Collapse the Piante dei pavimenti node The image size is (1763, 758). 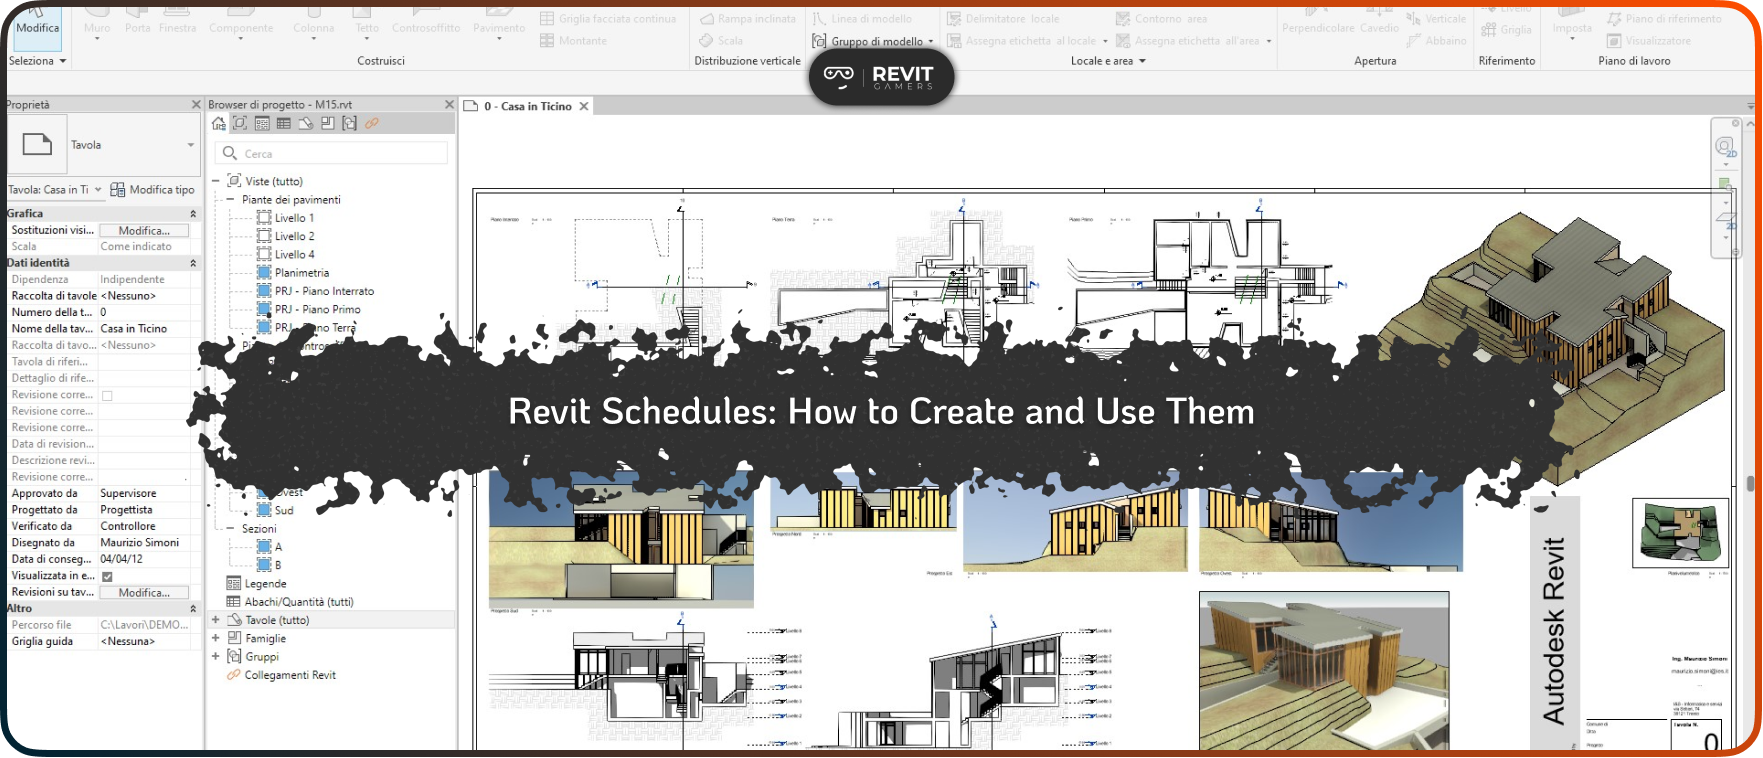coord(231,200)
